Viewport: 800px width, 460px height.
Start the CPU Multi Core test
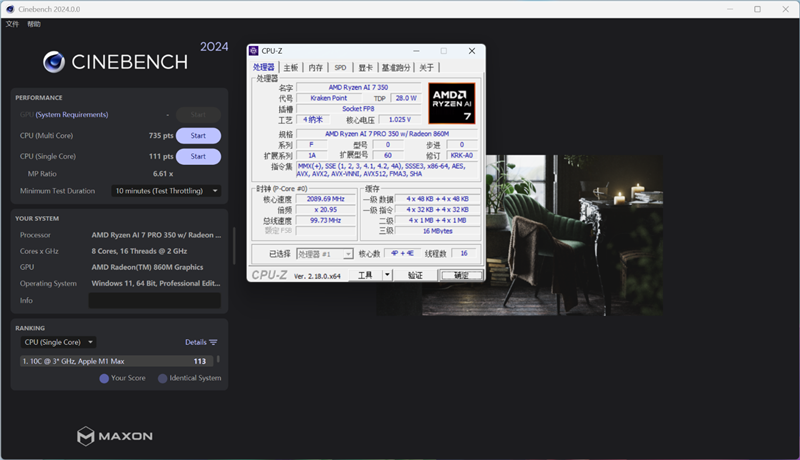(x=198, y=136)
